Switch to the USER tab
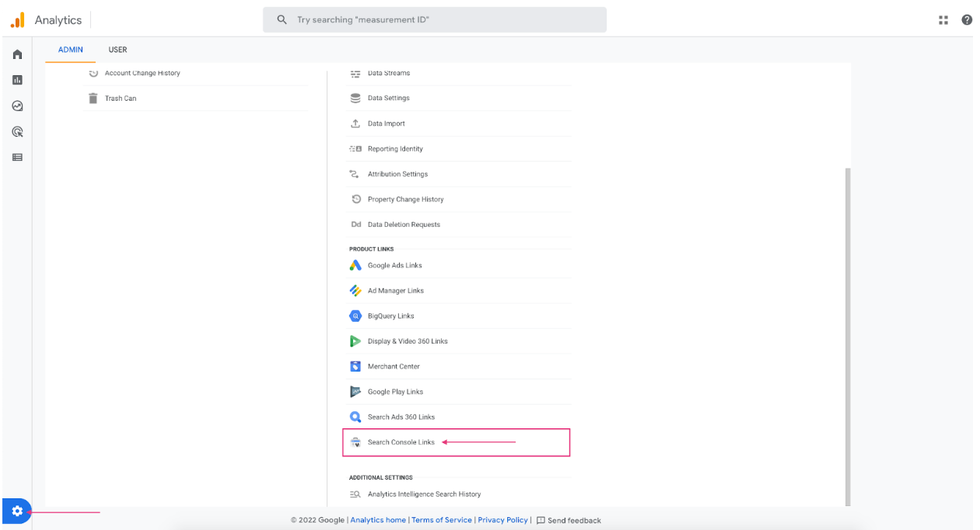Screen dimensions: 980x530 coord(118,50)
